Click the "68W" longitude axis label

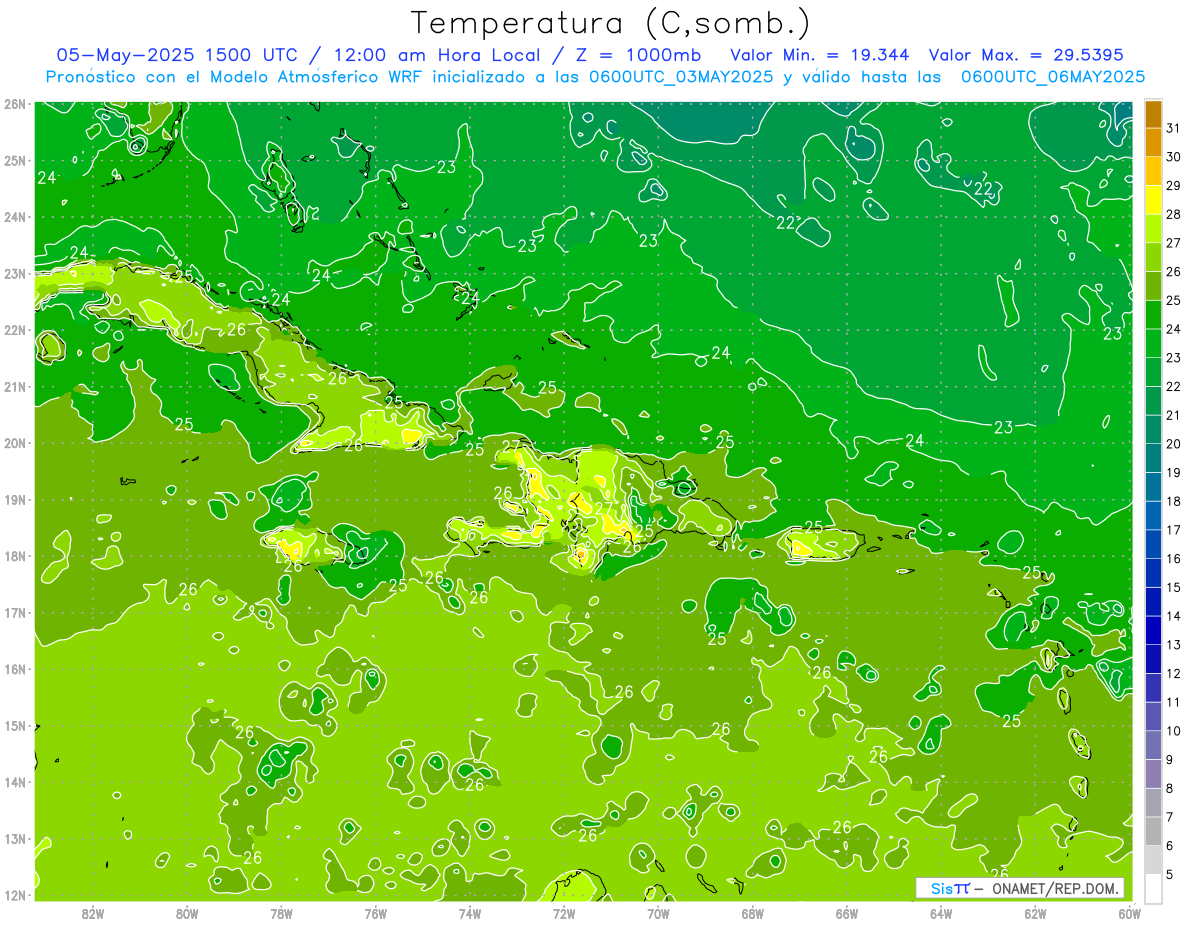coord(753,913)
